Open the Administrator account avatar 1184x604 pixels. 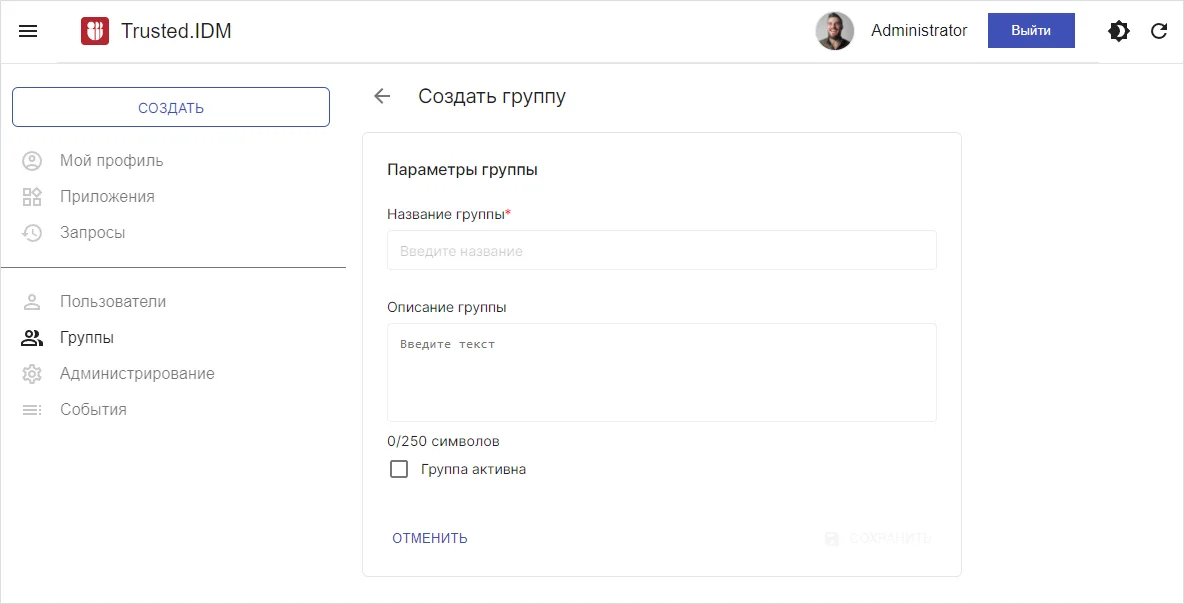tap(835, 31)
